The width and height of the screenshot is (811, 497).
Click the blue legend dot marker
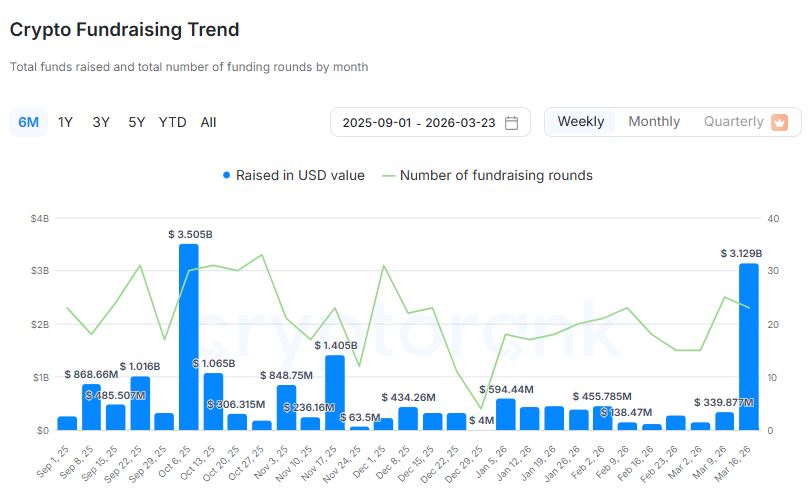tap(227, 175)
